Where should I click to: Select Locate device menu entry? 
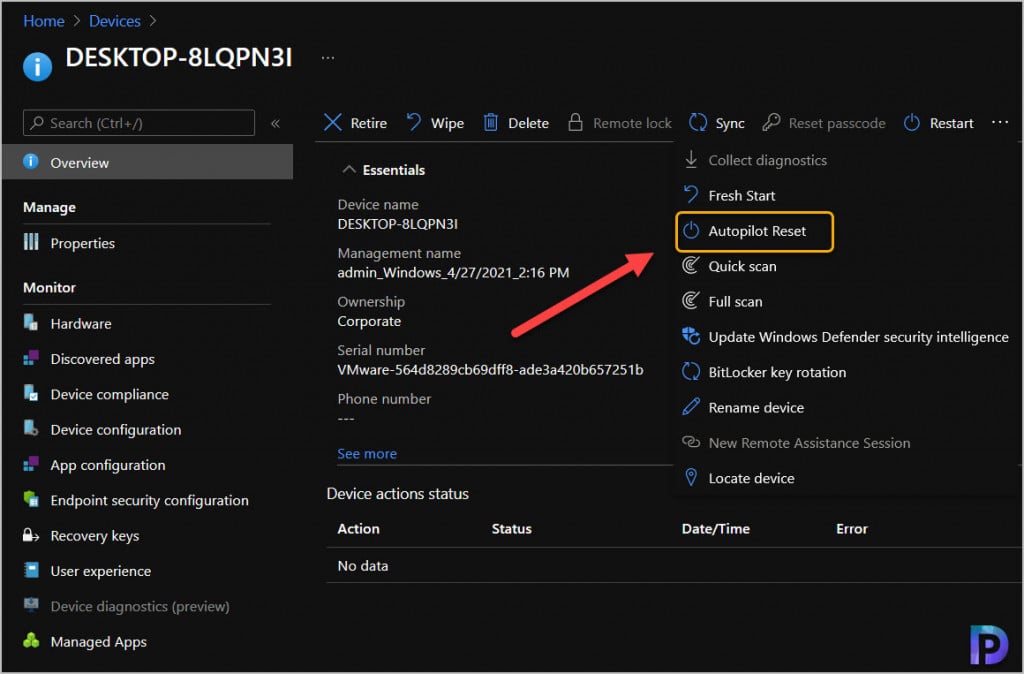point(751,478)
